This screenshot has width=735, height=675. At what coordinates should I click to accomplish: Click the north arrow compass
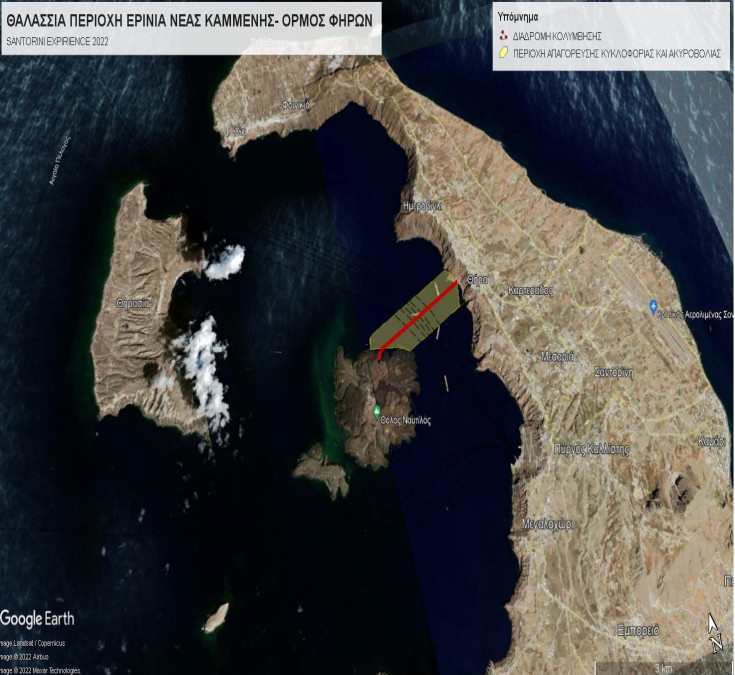(714, 633)
